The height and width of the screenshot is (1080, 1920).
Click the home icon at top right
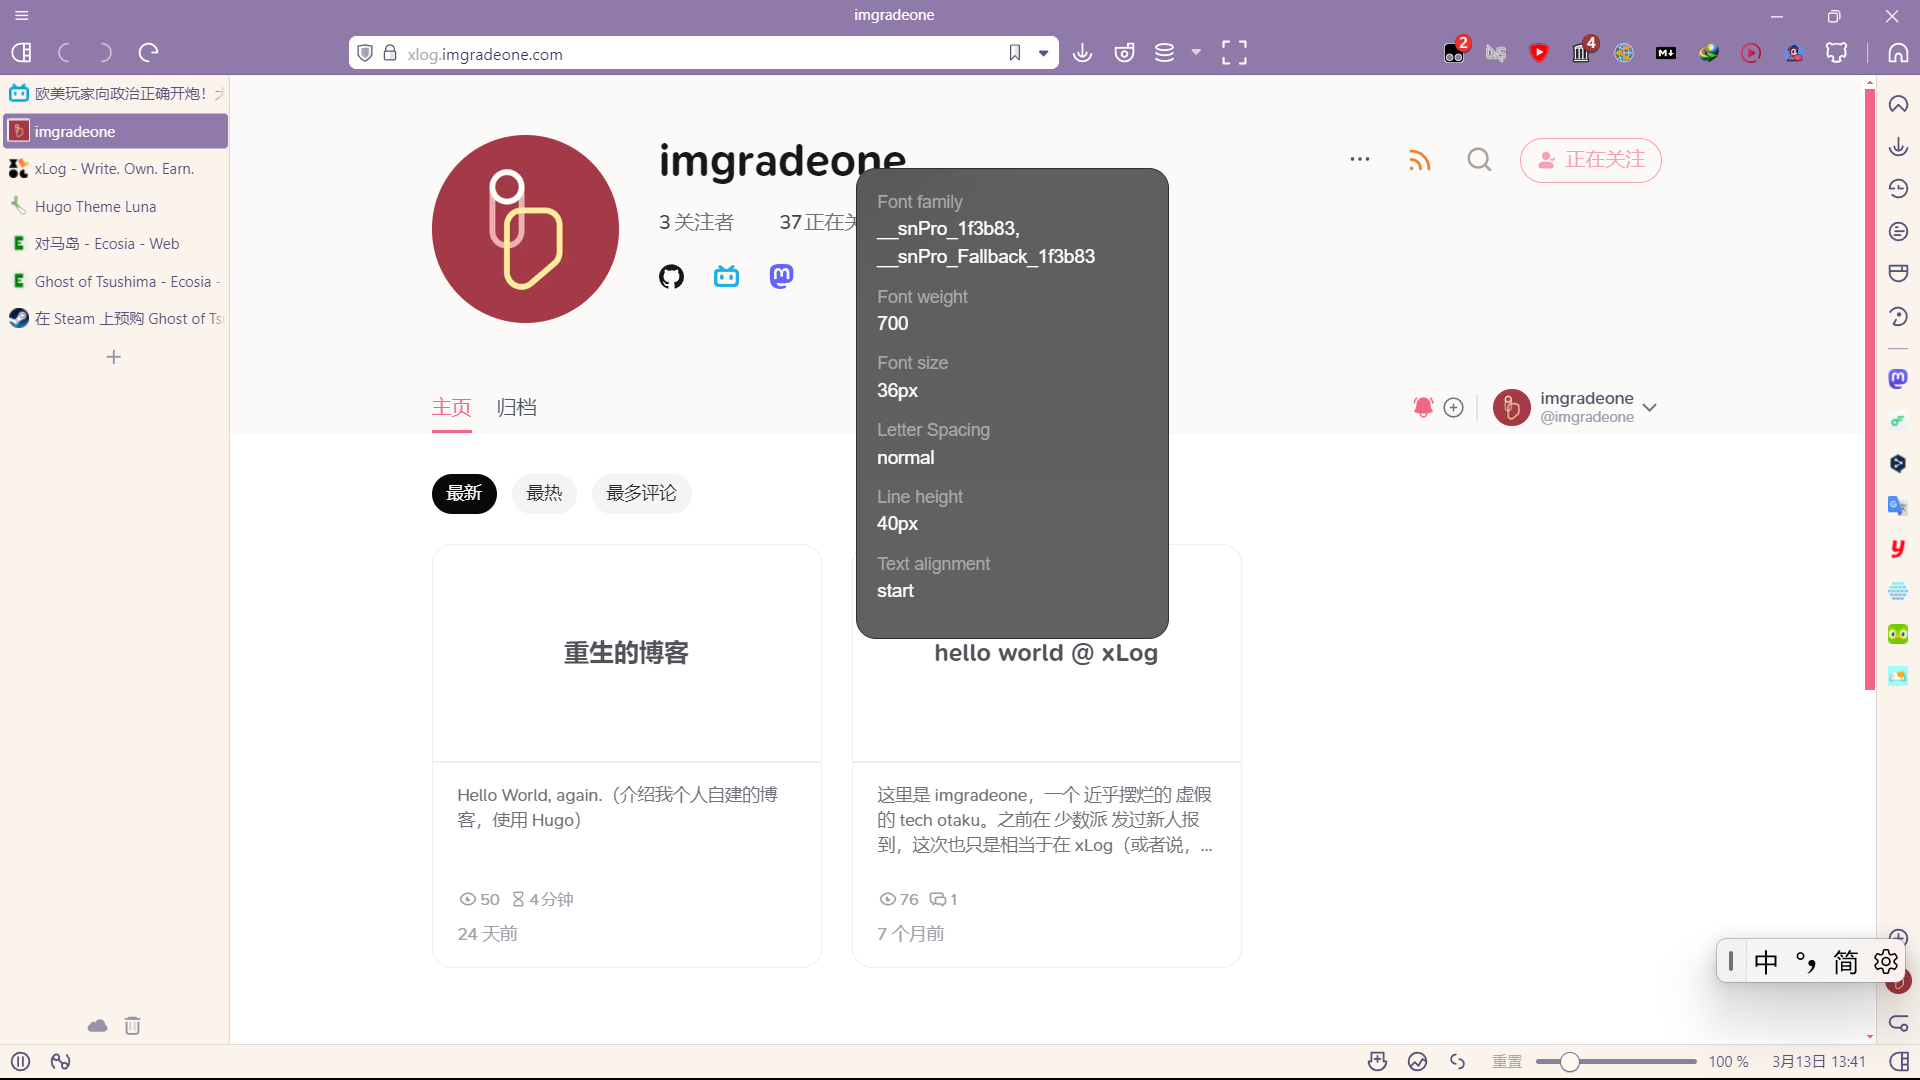tap(1898, 53)
